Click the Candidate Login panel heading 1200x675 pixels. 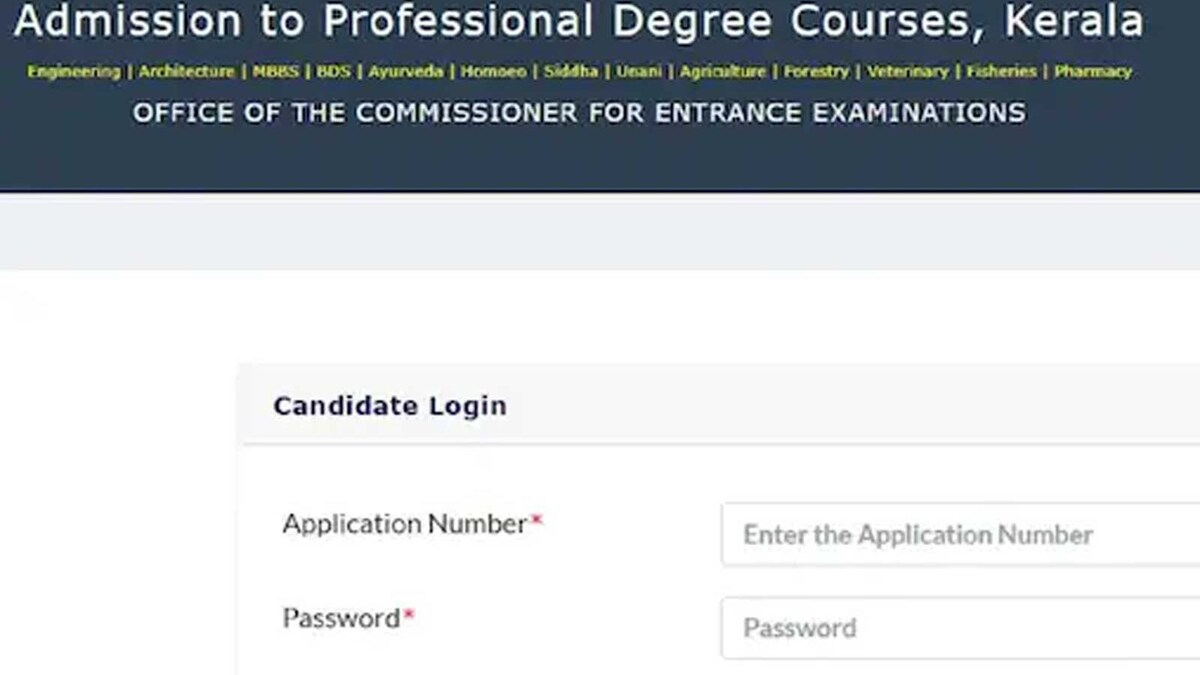391,406
